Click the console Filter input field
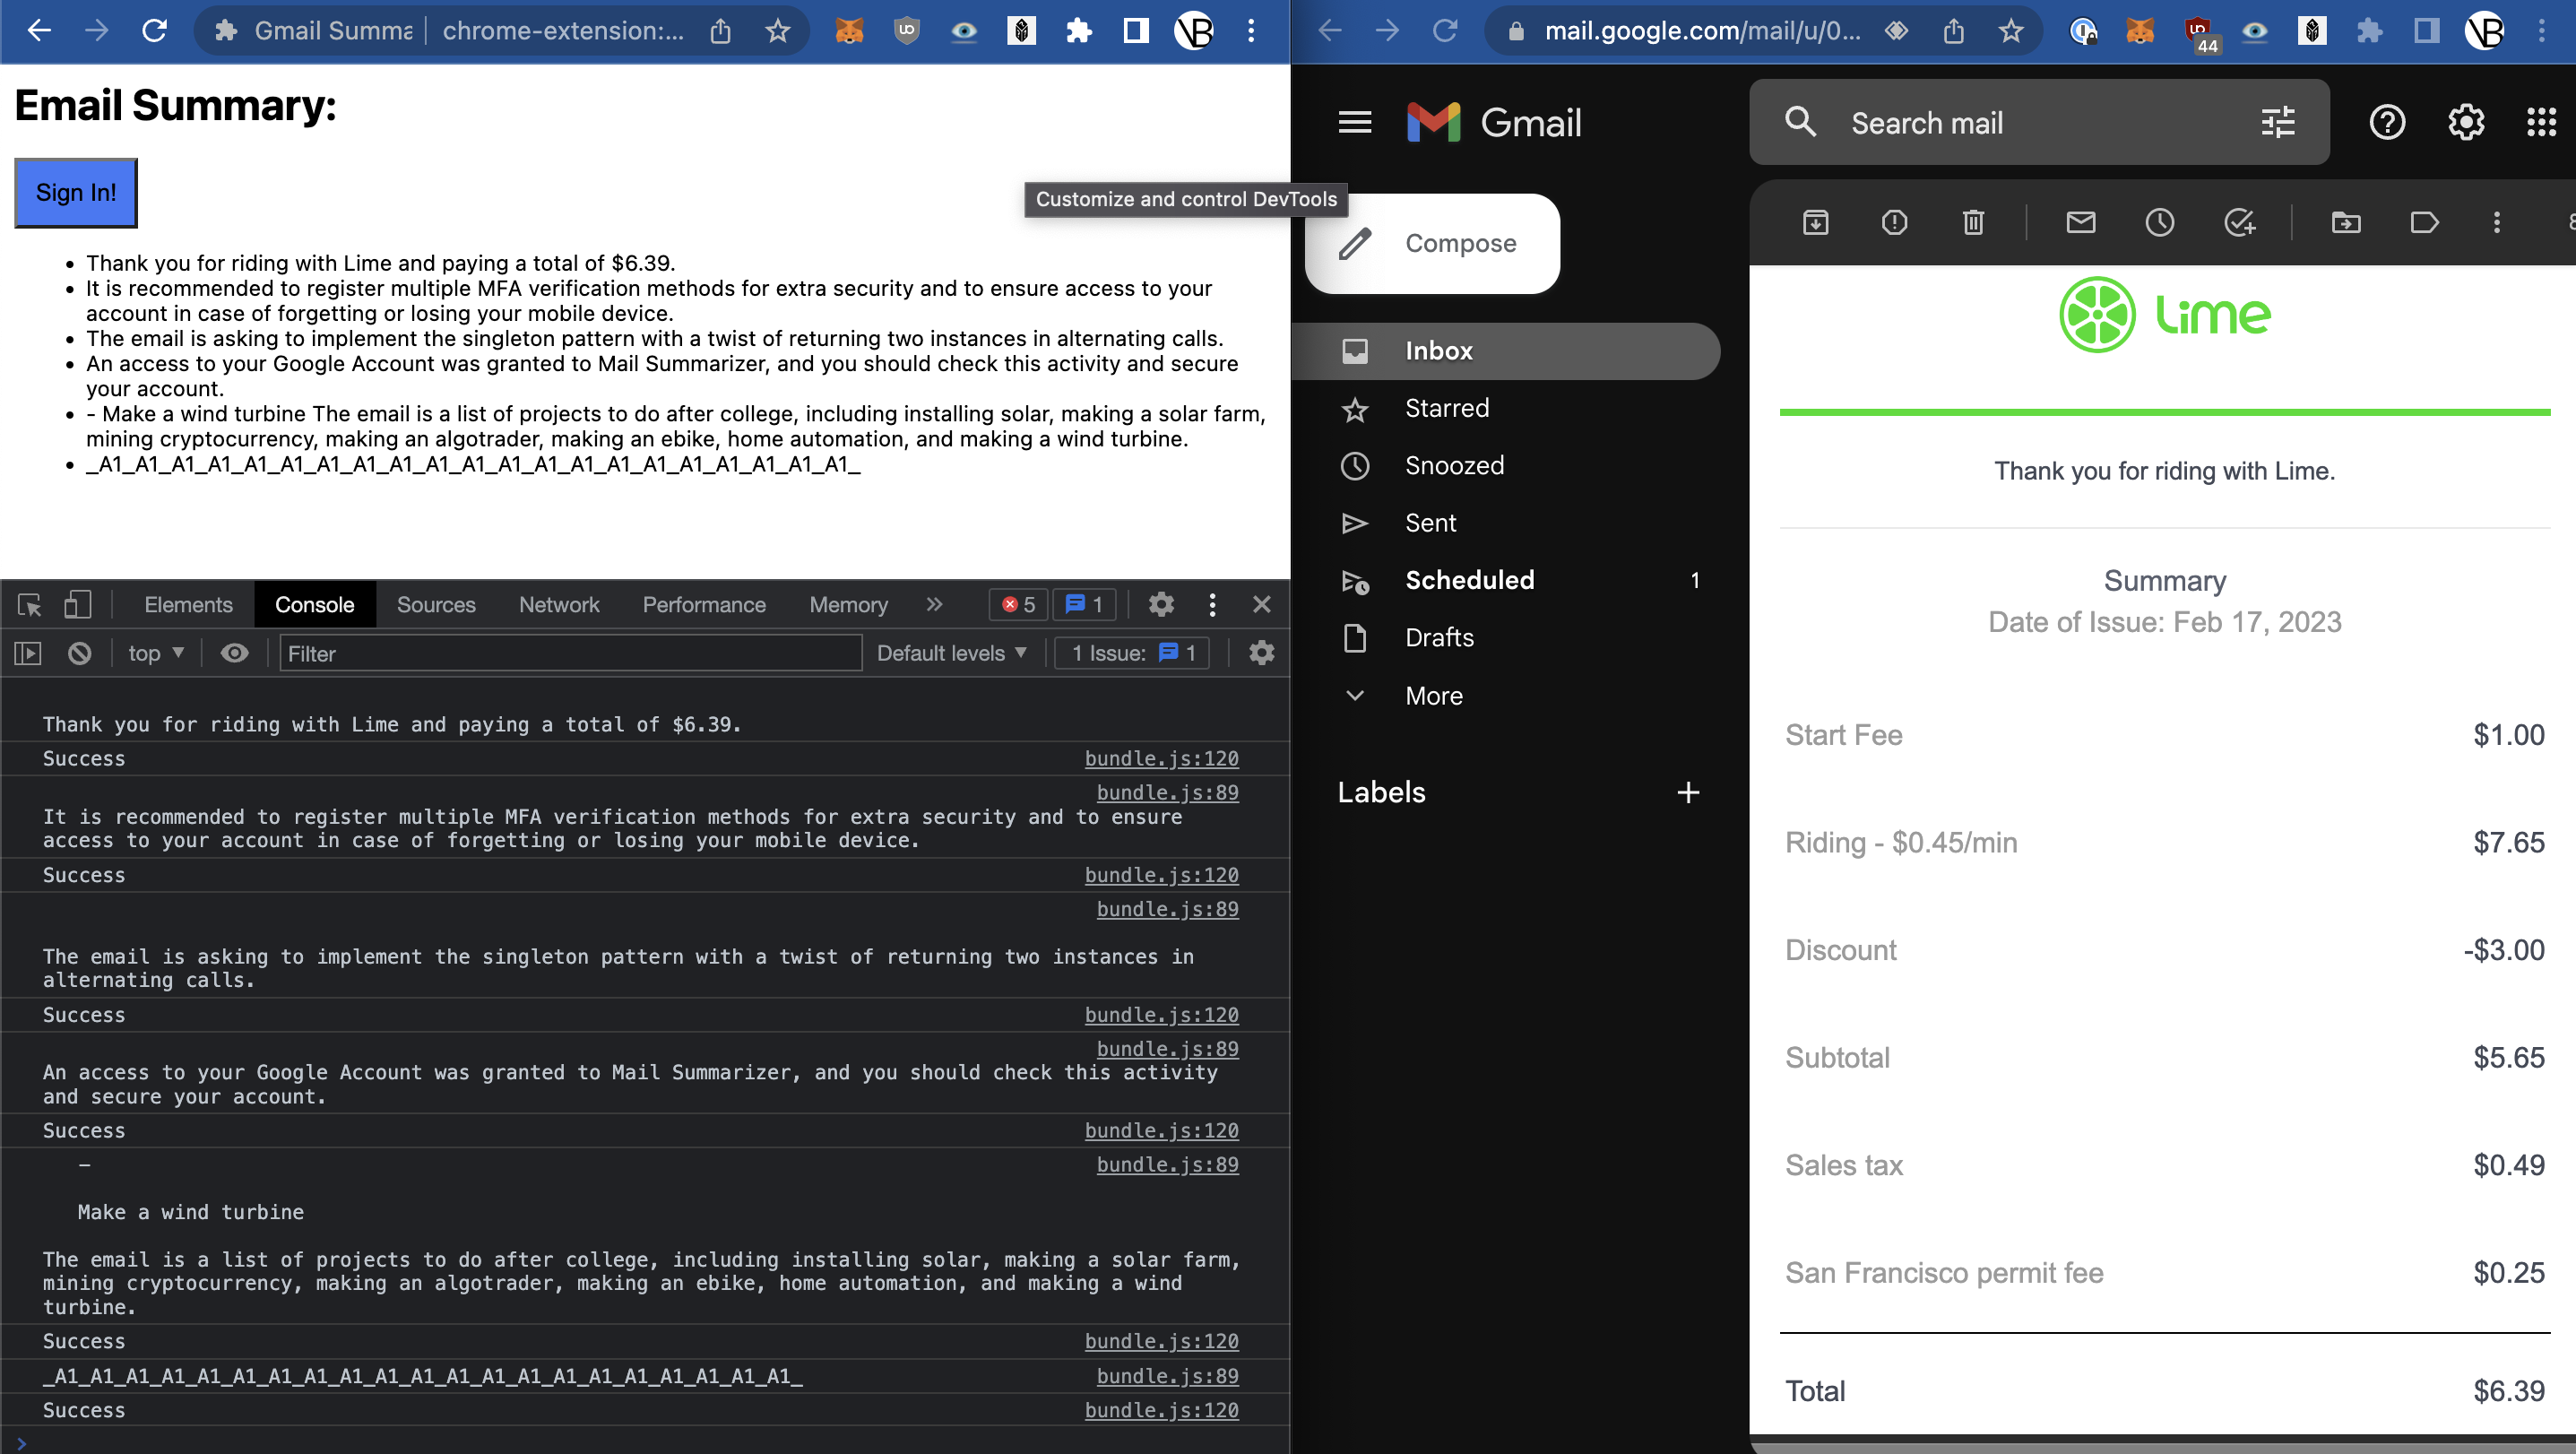 (x=570, y=654)
